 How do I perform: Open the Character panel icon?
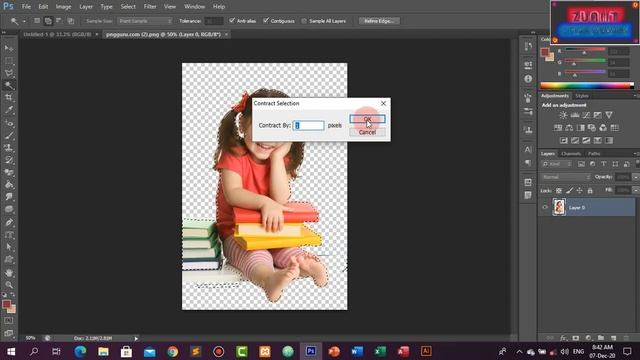point(528,149)
